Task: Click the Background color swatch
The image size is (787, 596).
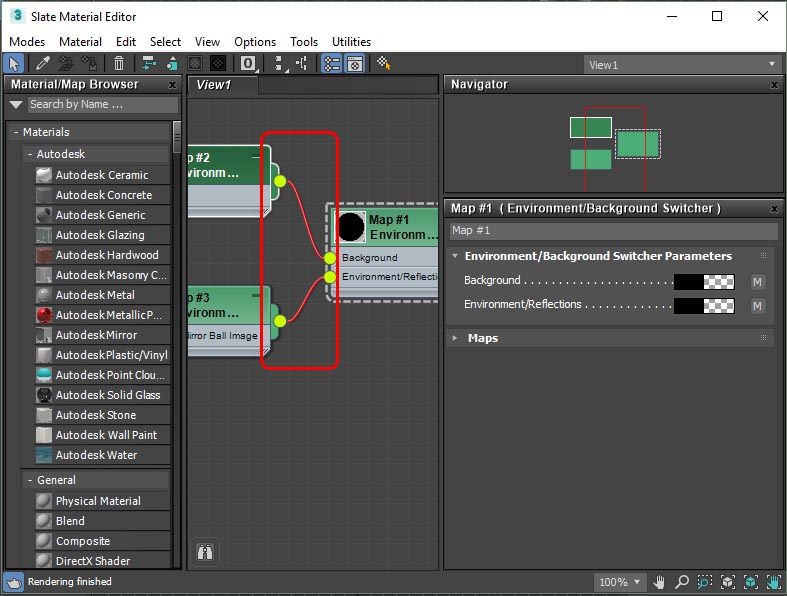Action: pos(704,282)
